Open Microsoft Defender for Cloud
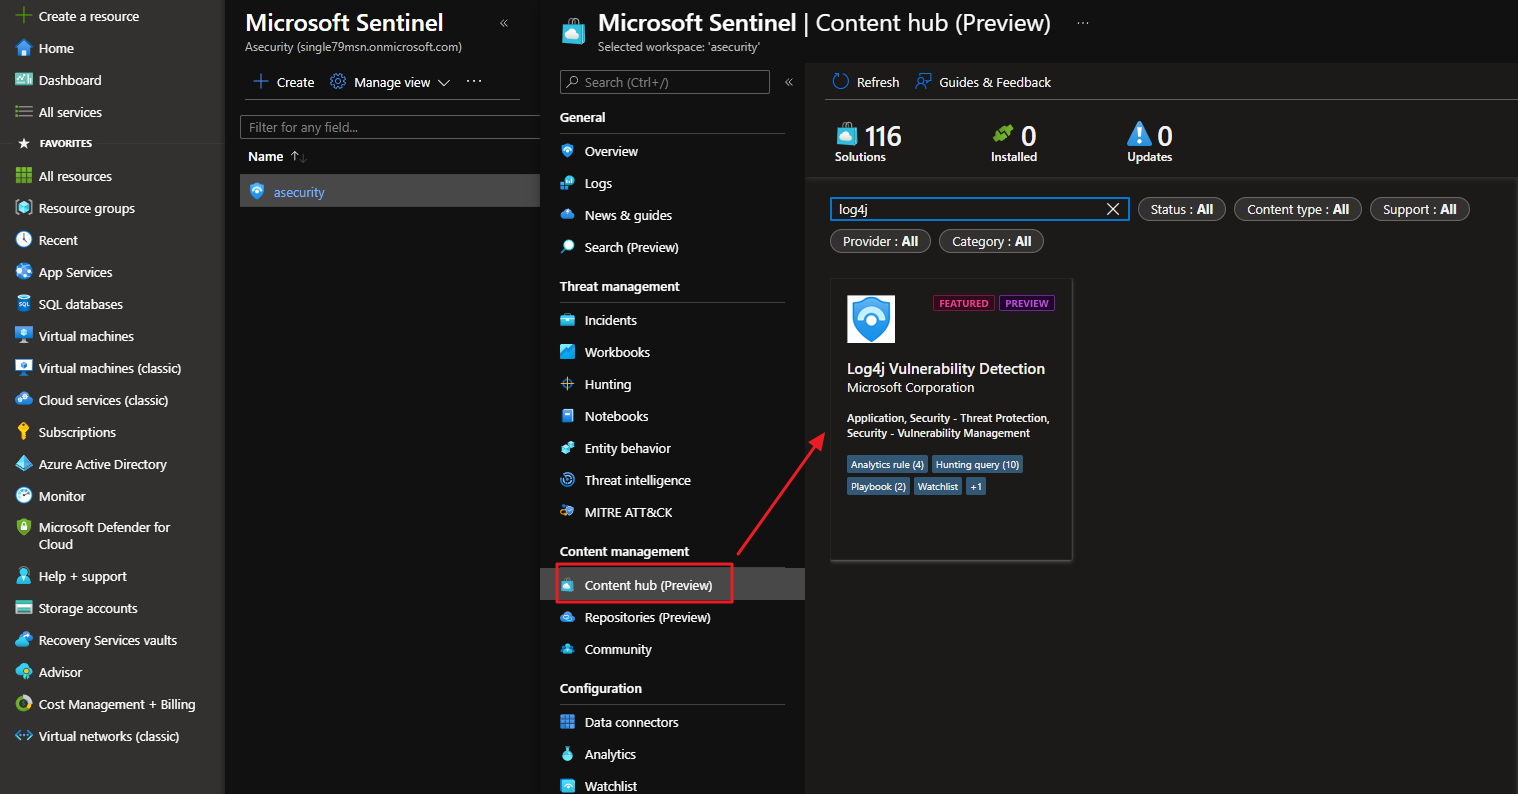Screen dimensions: 1518x794 pos(104,536)
